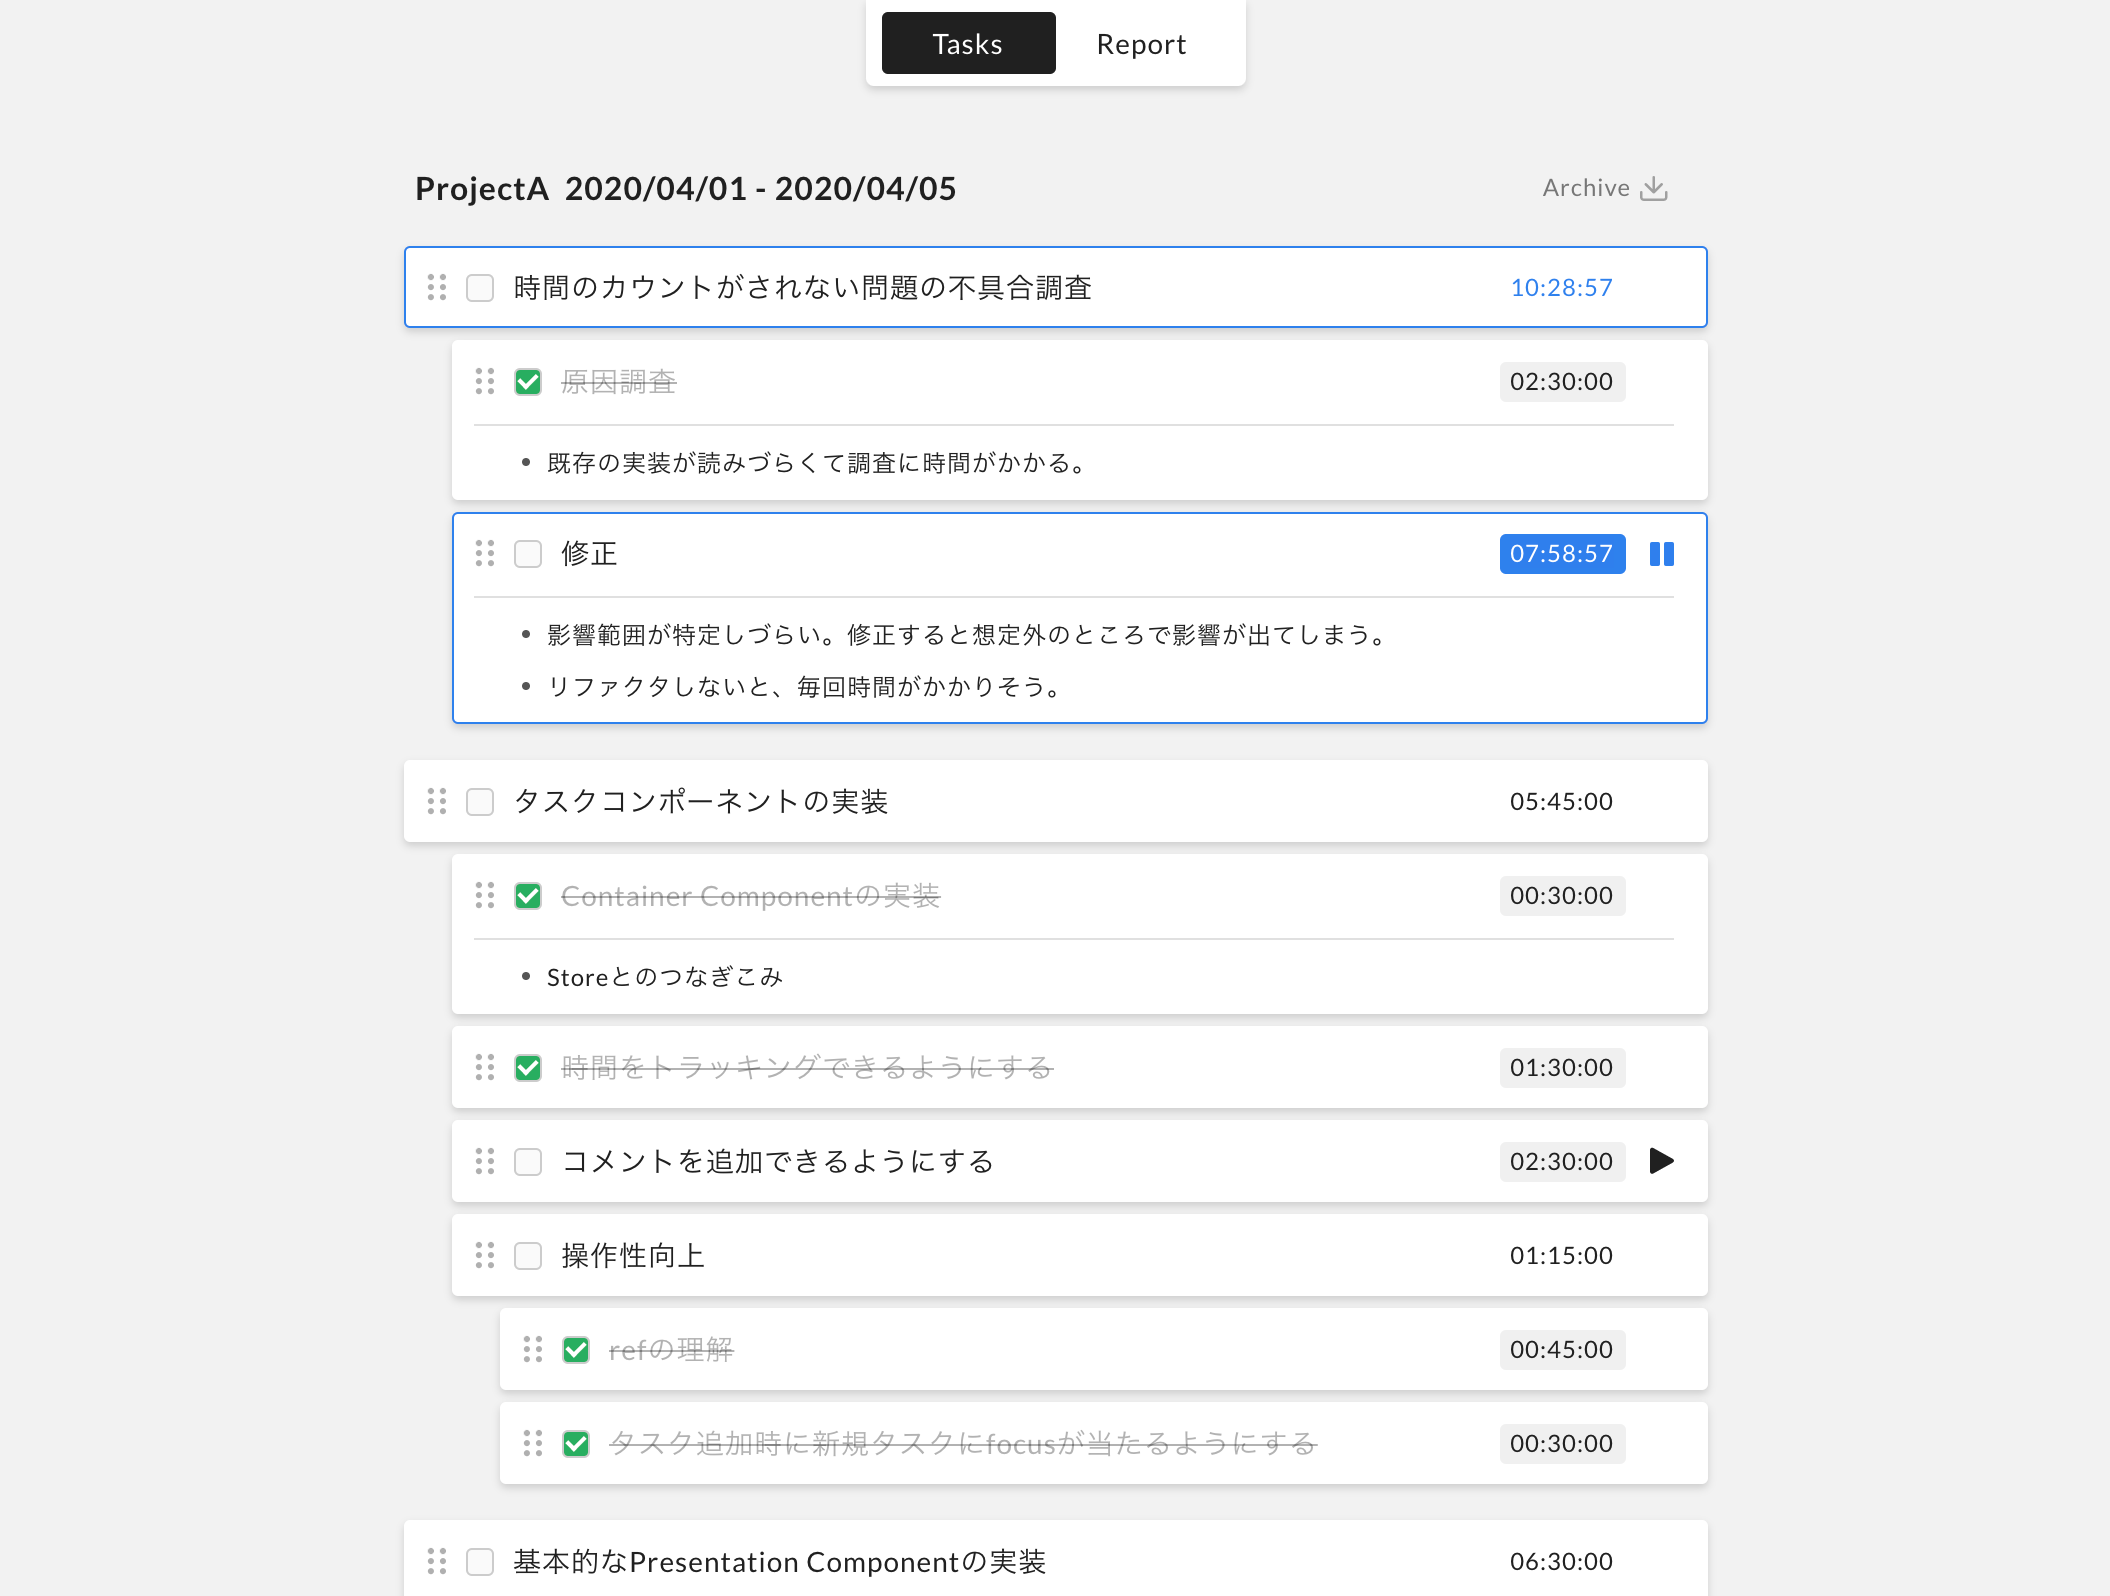Grab drag handle of 原因調査 task
The height and width of the screenshot is (1596, 2110).
point(485,381)
